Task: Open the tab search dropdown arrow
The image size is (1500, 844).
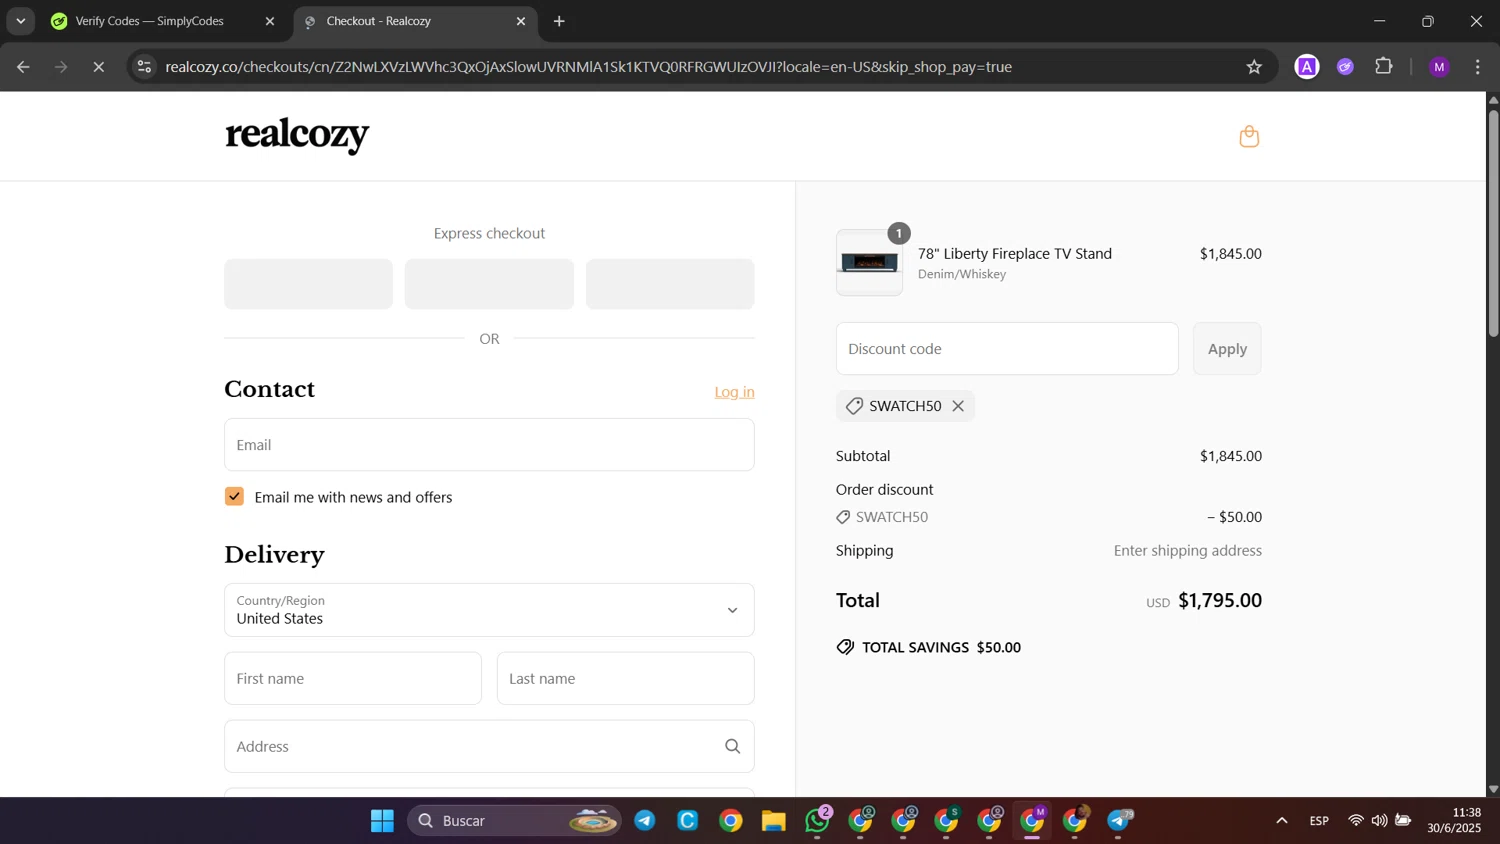Action: pyautogui.click(x=20, y=21)
